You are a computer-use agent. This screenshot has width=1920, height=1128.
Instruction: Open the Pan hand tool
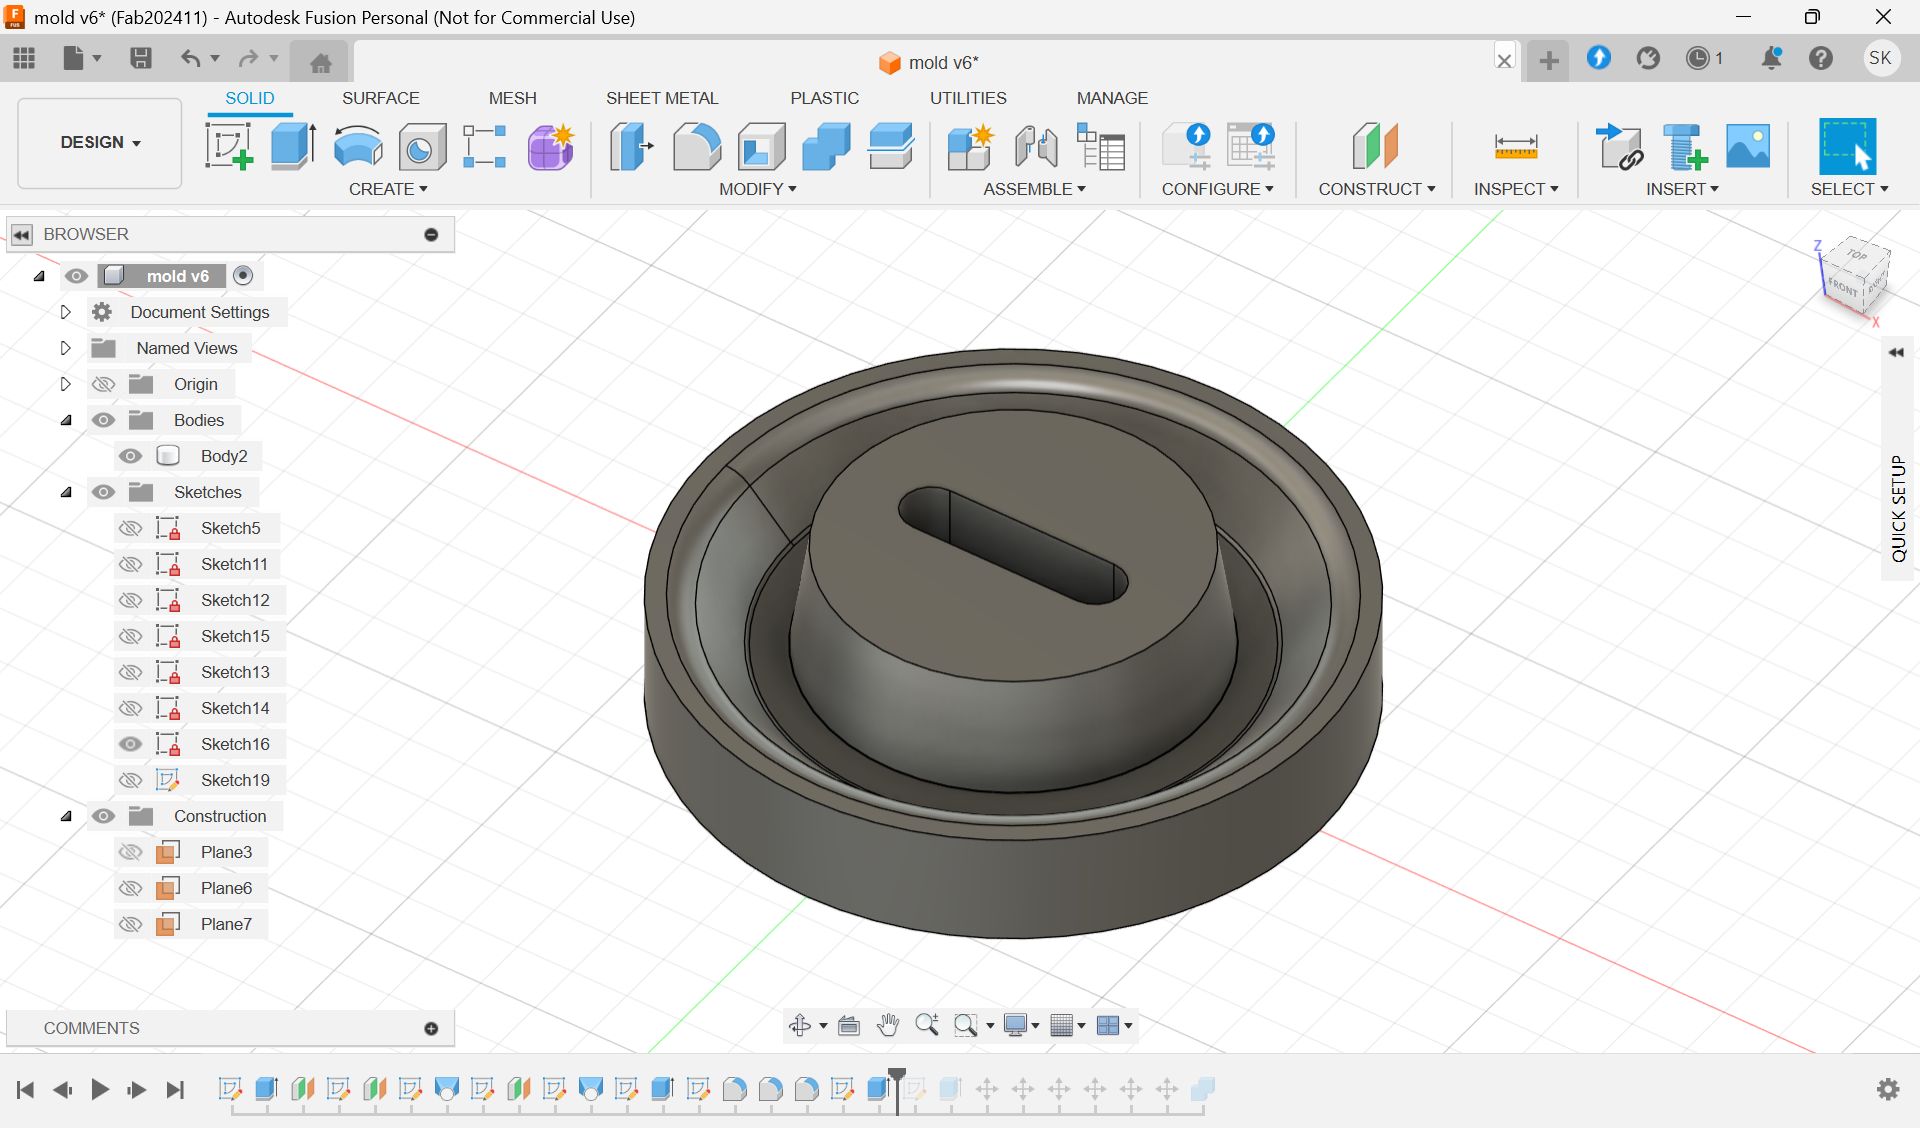pyautogui.click(x=887, y=1025)
